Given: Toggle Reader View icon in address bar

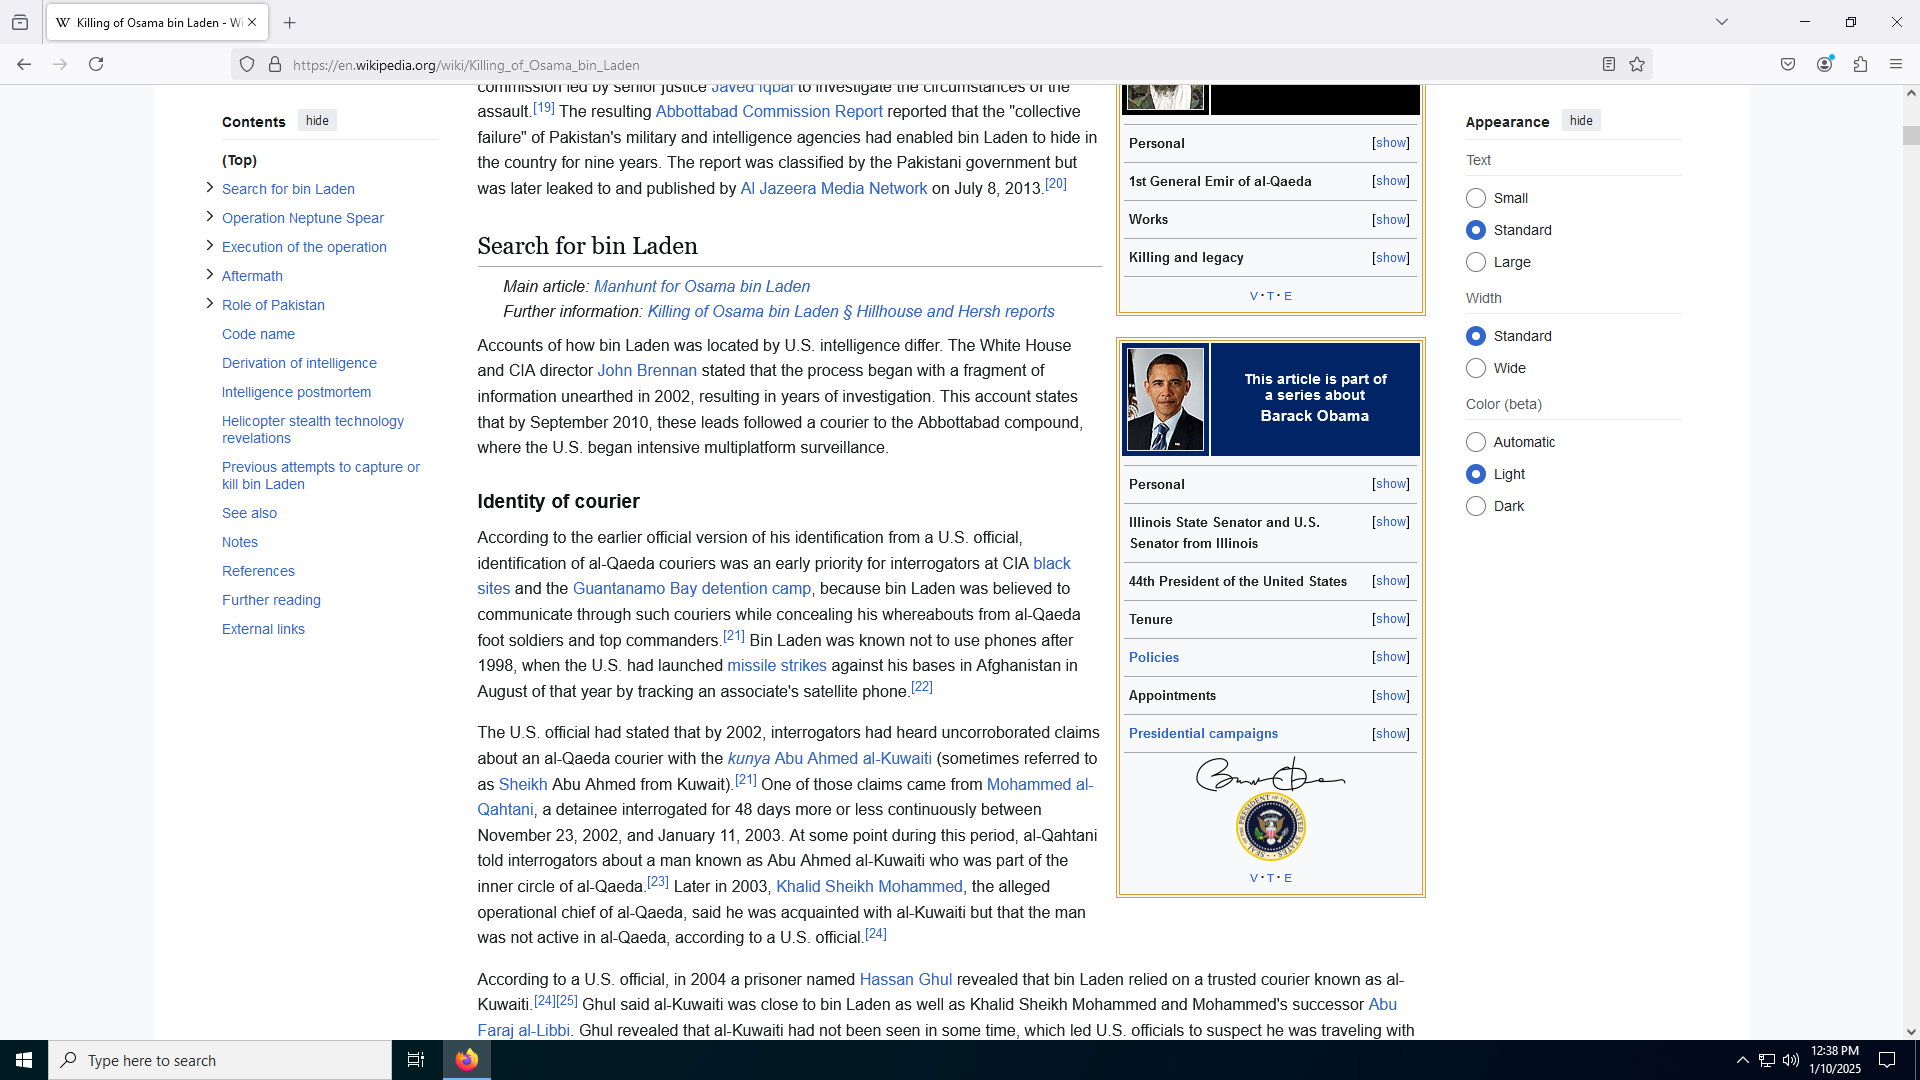Looking at the screenshot, I should click(1609, 65).
